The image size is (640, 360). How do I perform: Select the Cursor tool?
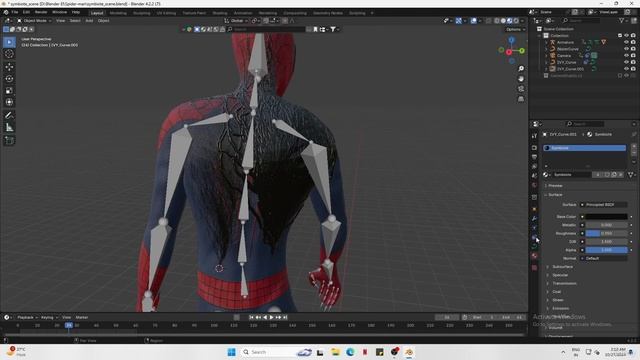[x=9, y=54]
